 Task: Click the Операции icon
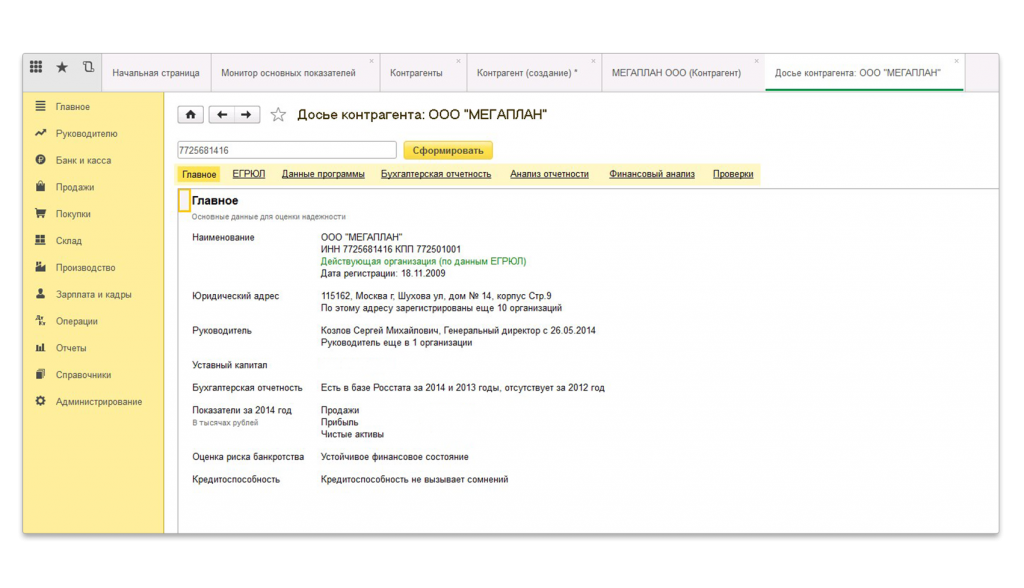pyautogui.click(x=40, y=320)
